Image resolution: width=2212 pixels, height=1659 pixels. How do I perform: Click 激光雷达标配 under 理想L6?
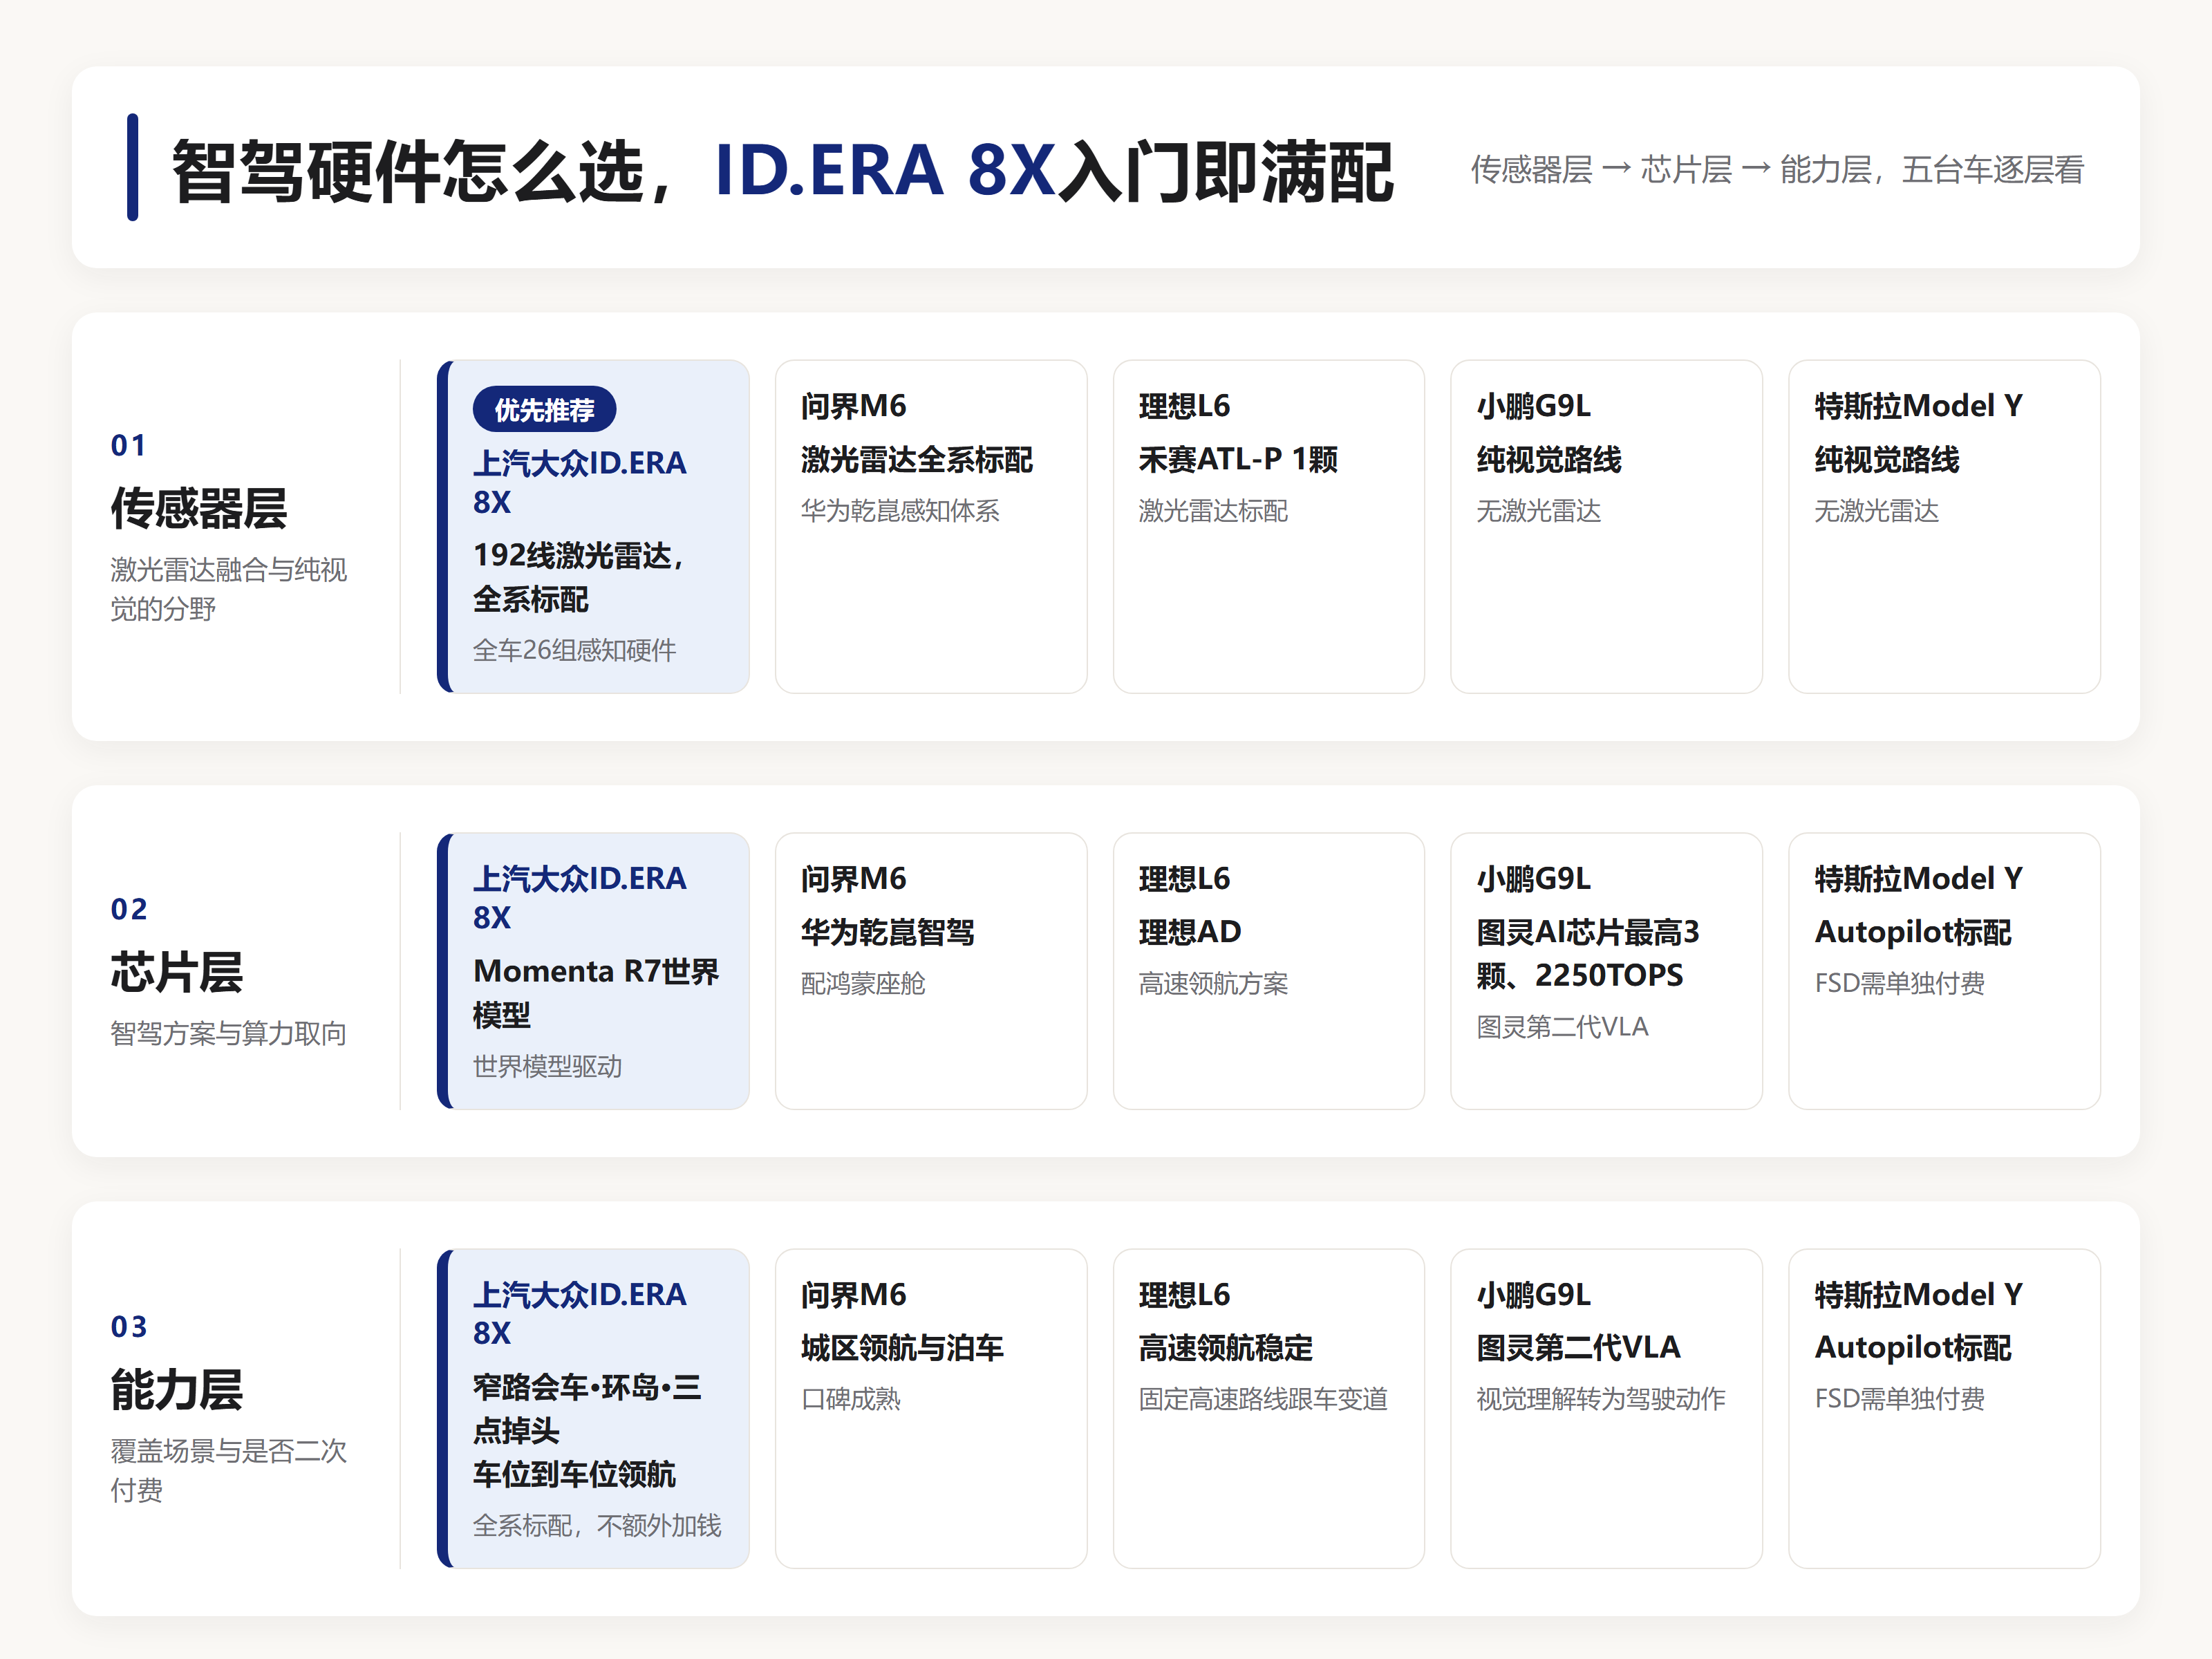pos(1213,511)
